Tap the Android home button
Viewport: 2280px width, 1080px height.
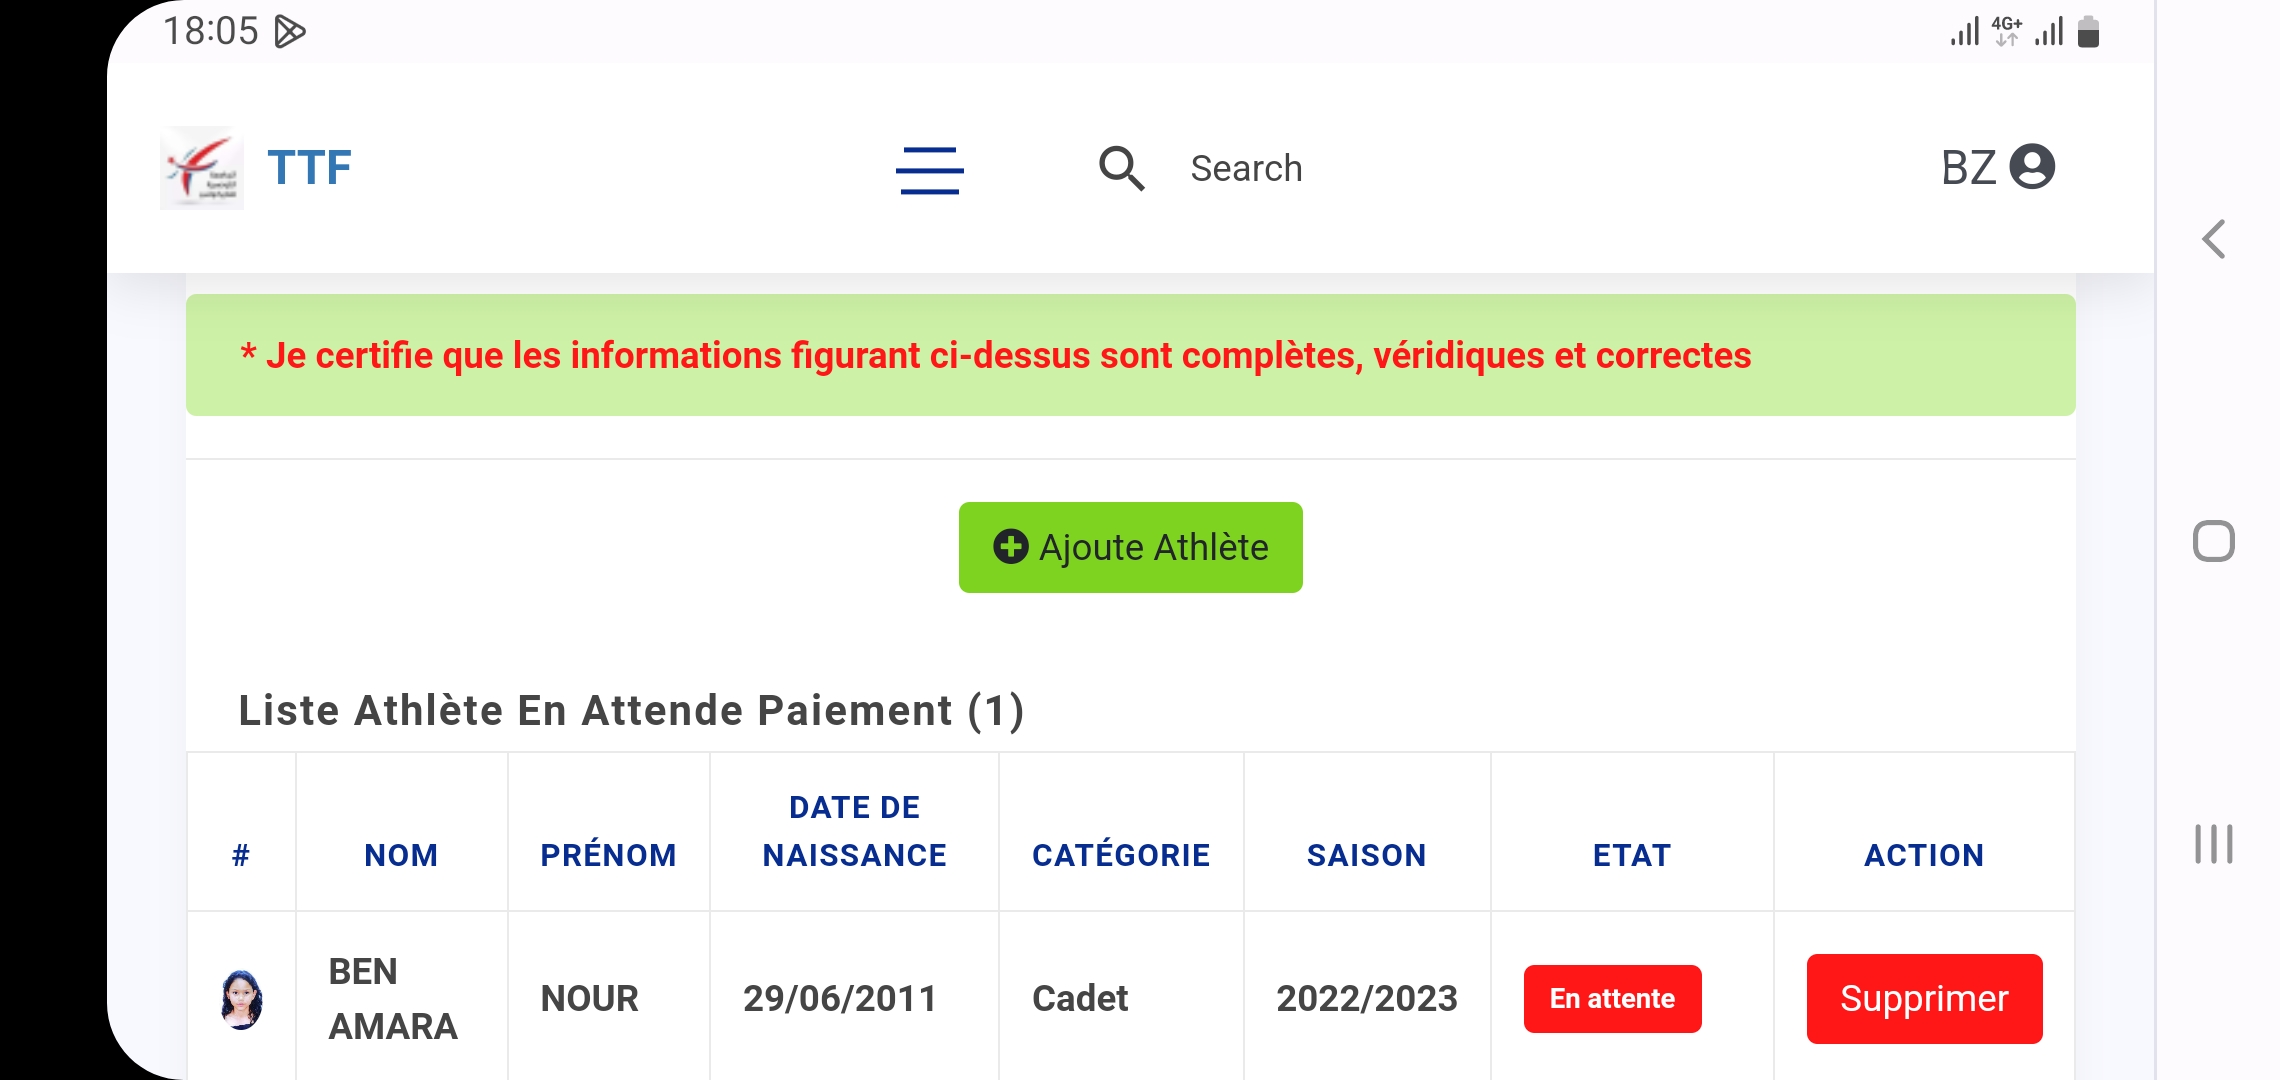click(x=2213, y=541)
